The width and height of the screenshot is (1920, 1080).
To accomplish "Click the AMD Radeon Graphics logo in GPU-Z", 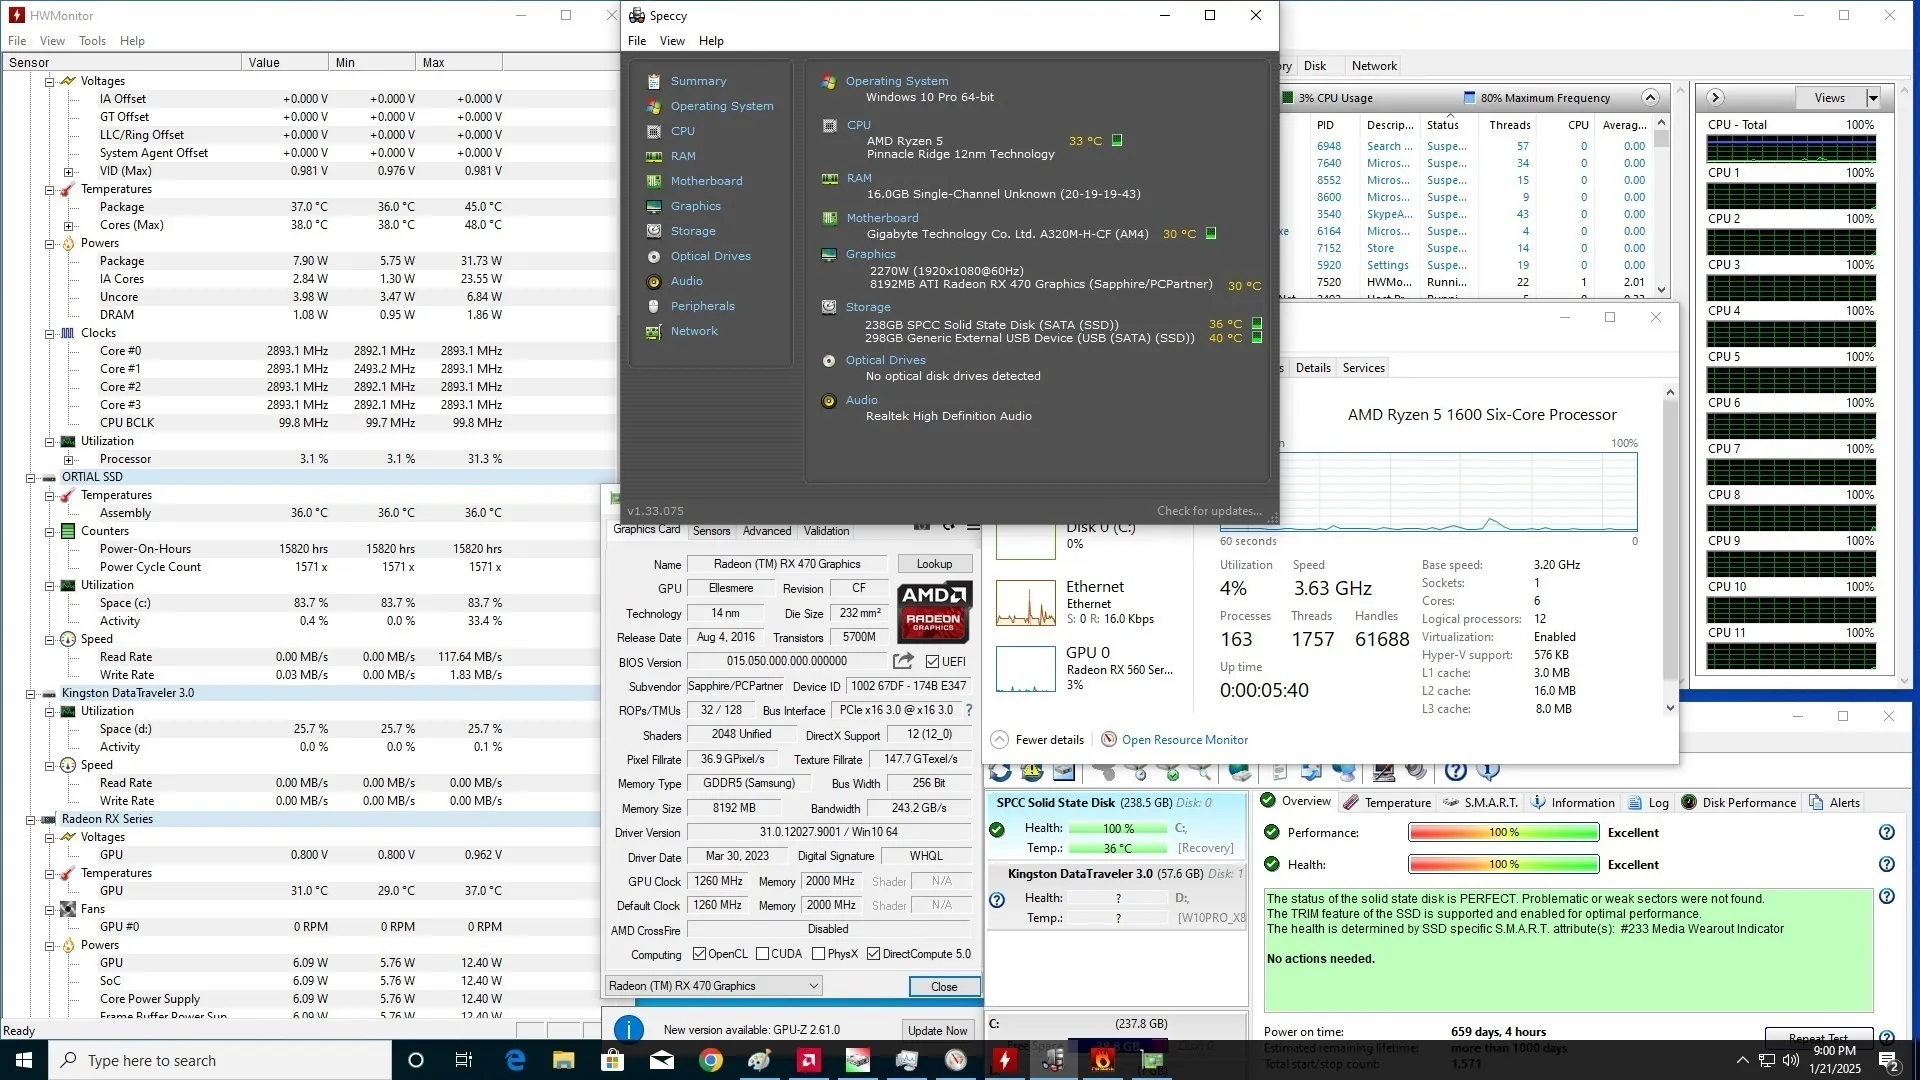I will click(x=934, y=612).
